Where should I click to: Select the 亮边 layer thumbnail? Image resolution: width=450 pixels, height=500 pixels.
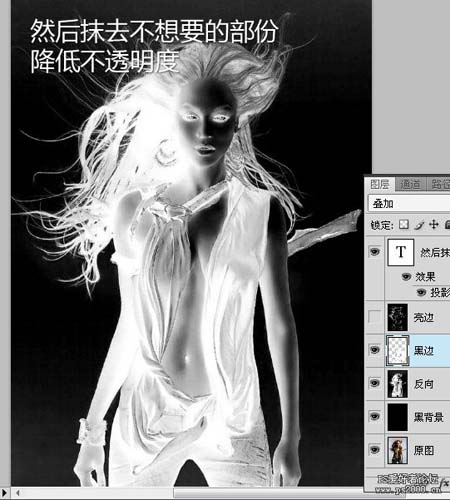[x=398, y=317]
